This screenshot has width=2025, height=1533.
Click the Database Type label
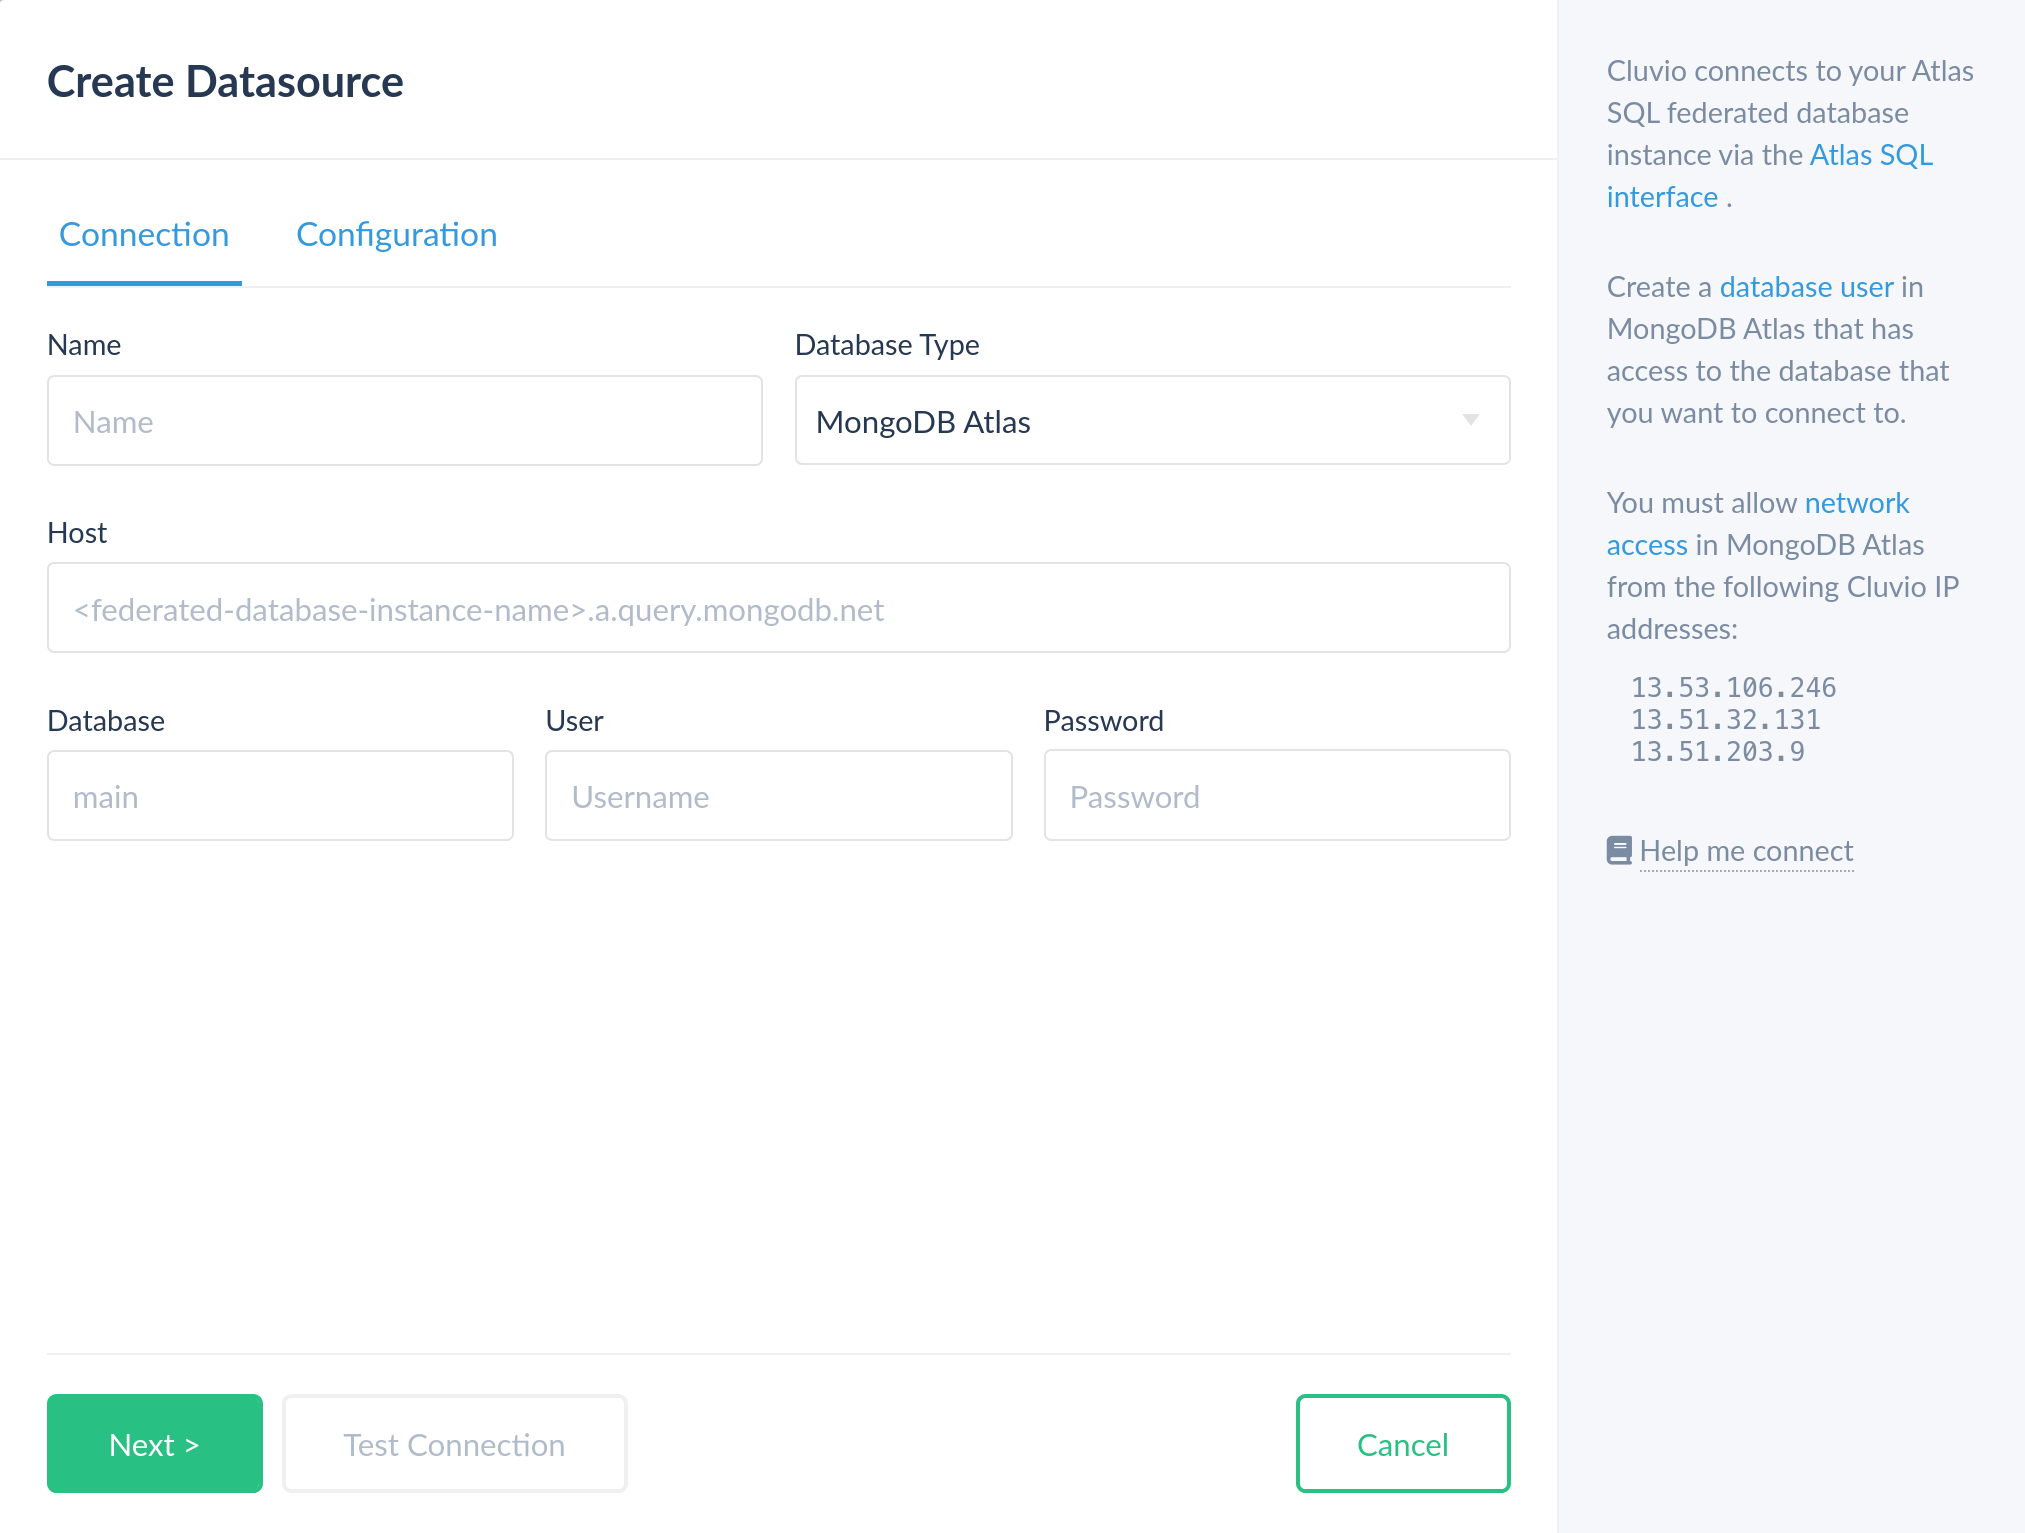887,345
